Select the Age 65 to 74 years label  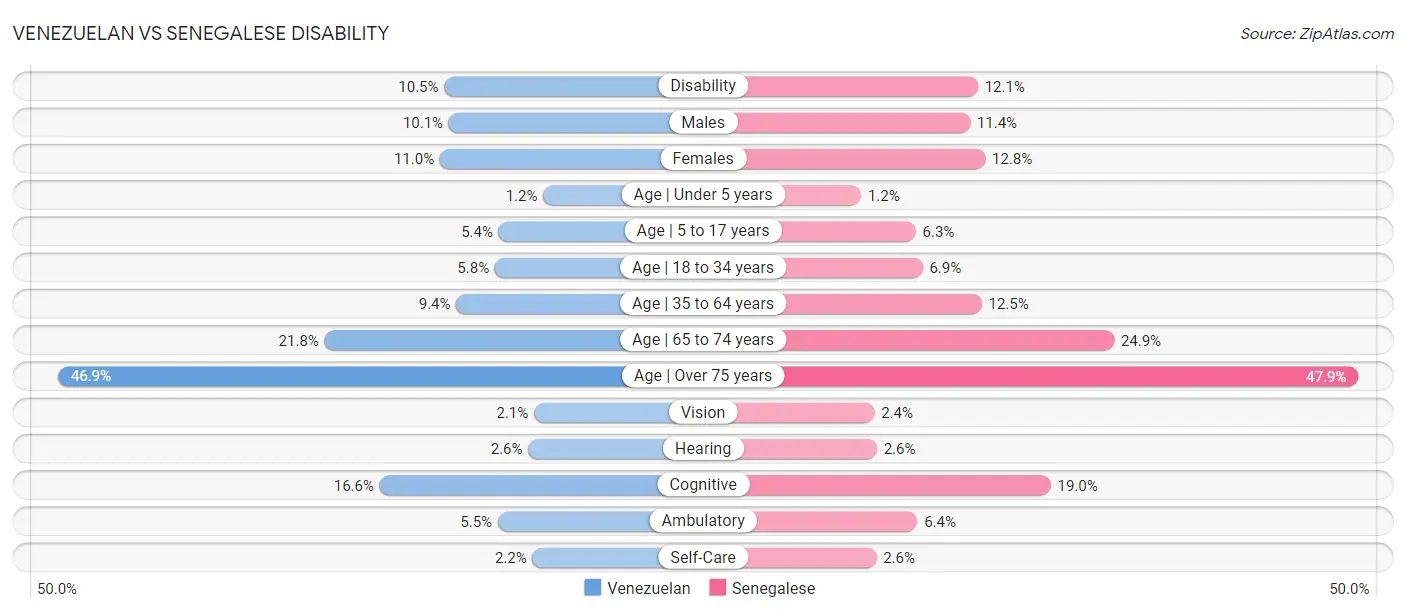tap(703, 340)
